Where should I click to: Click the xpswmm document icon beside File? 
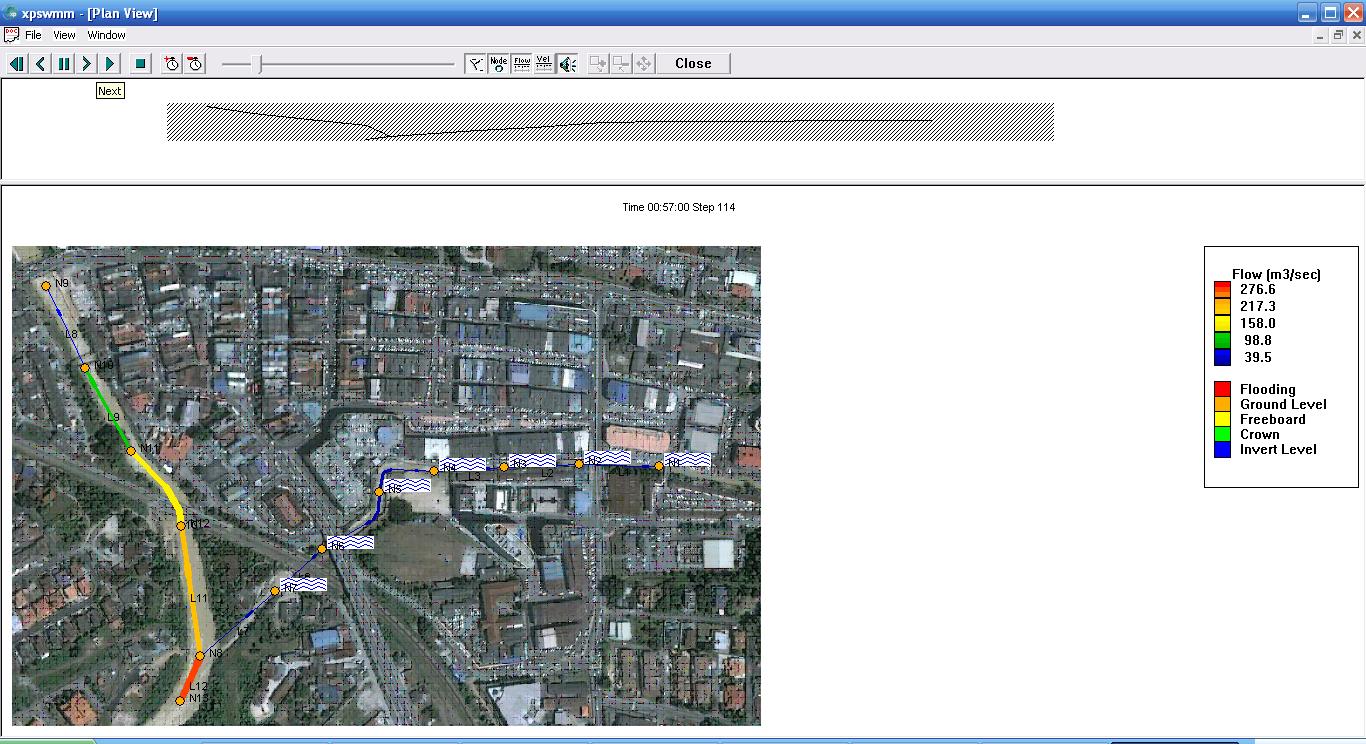(x=12, y=35)
